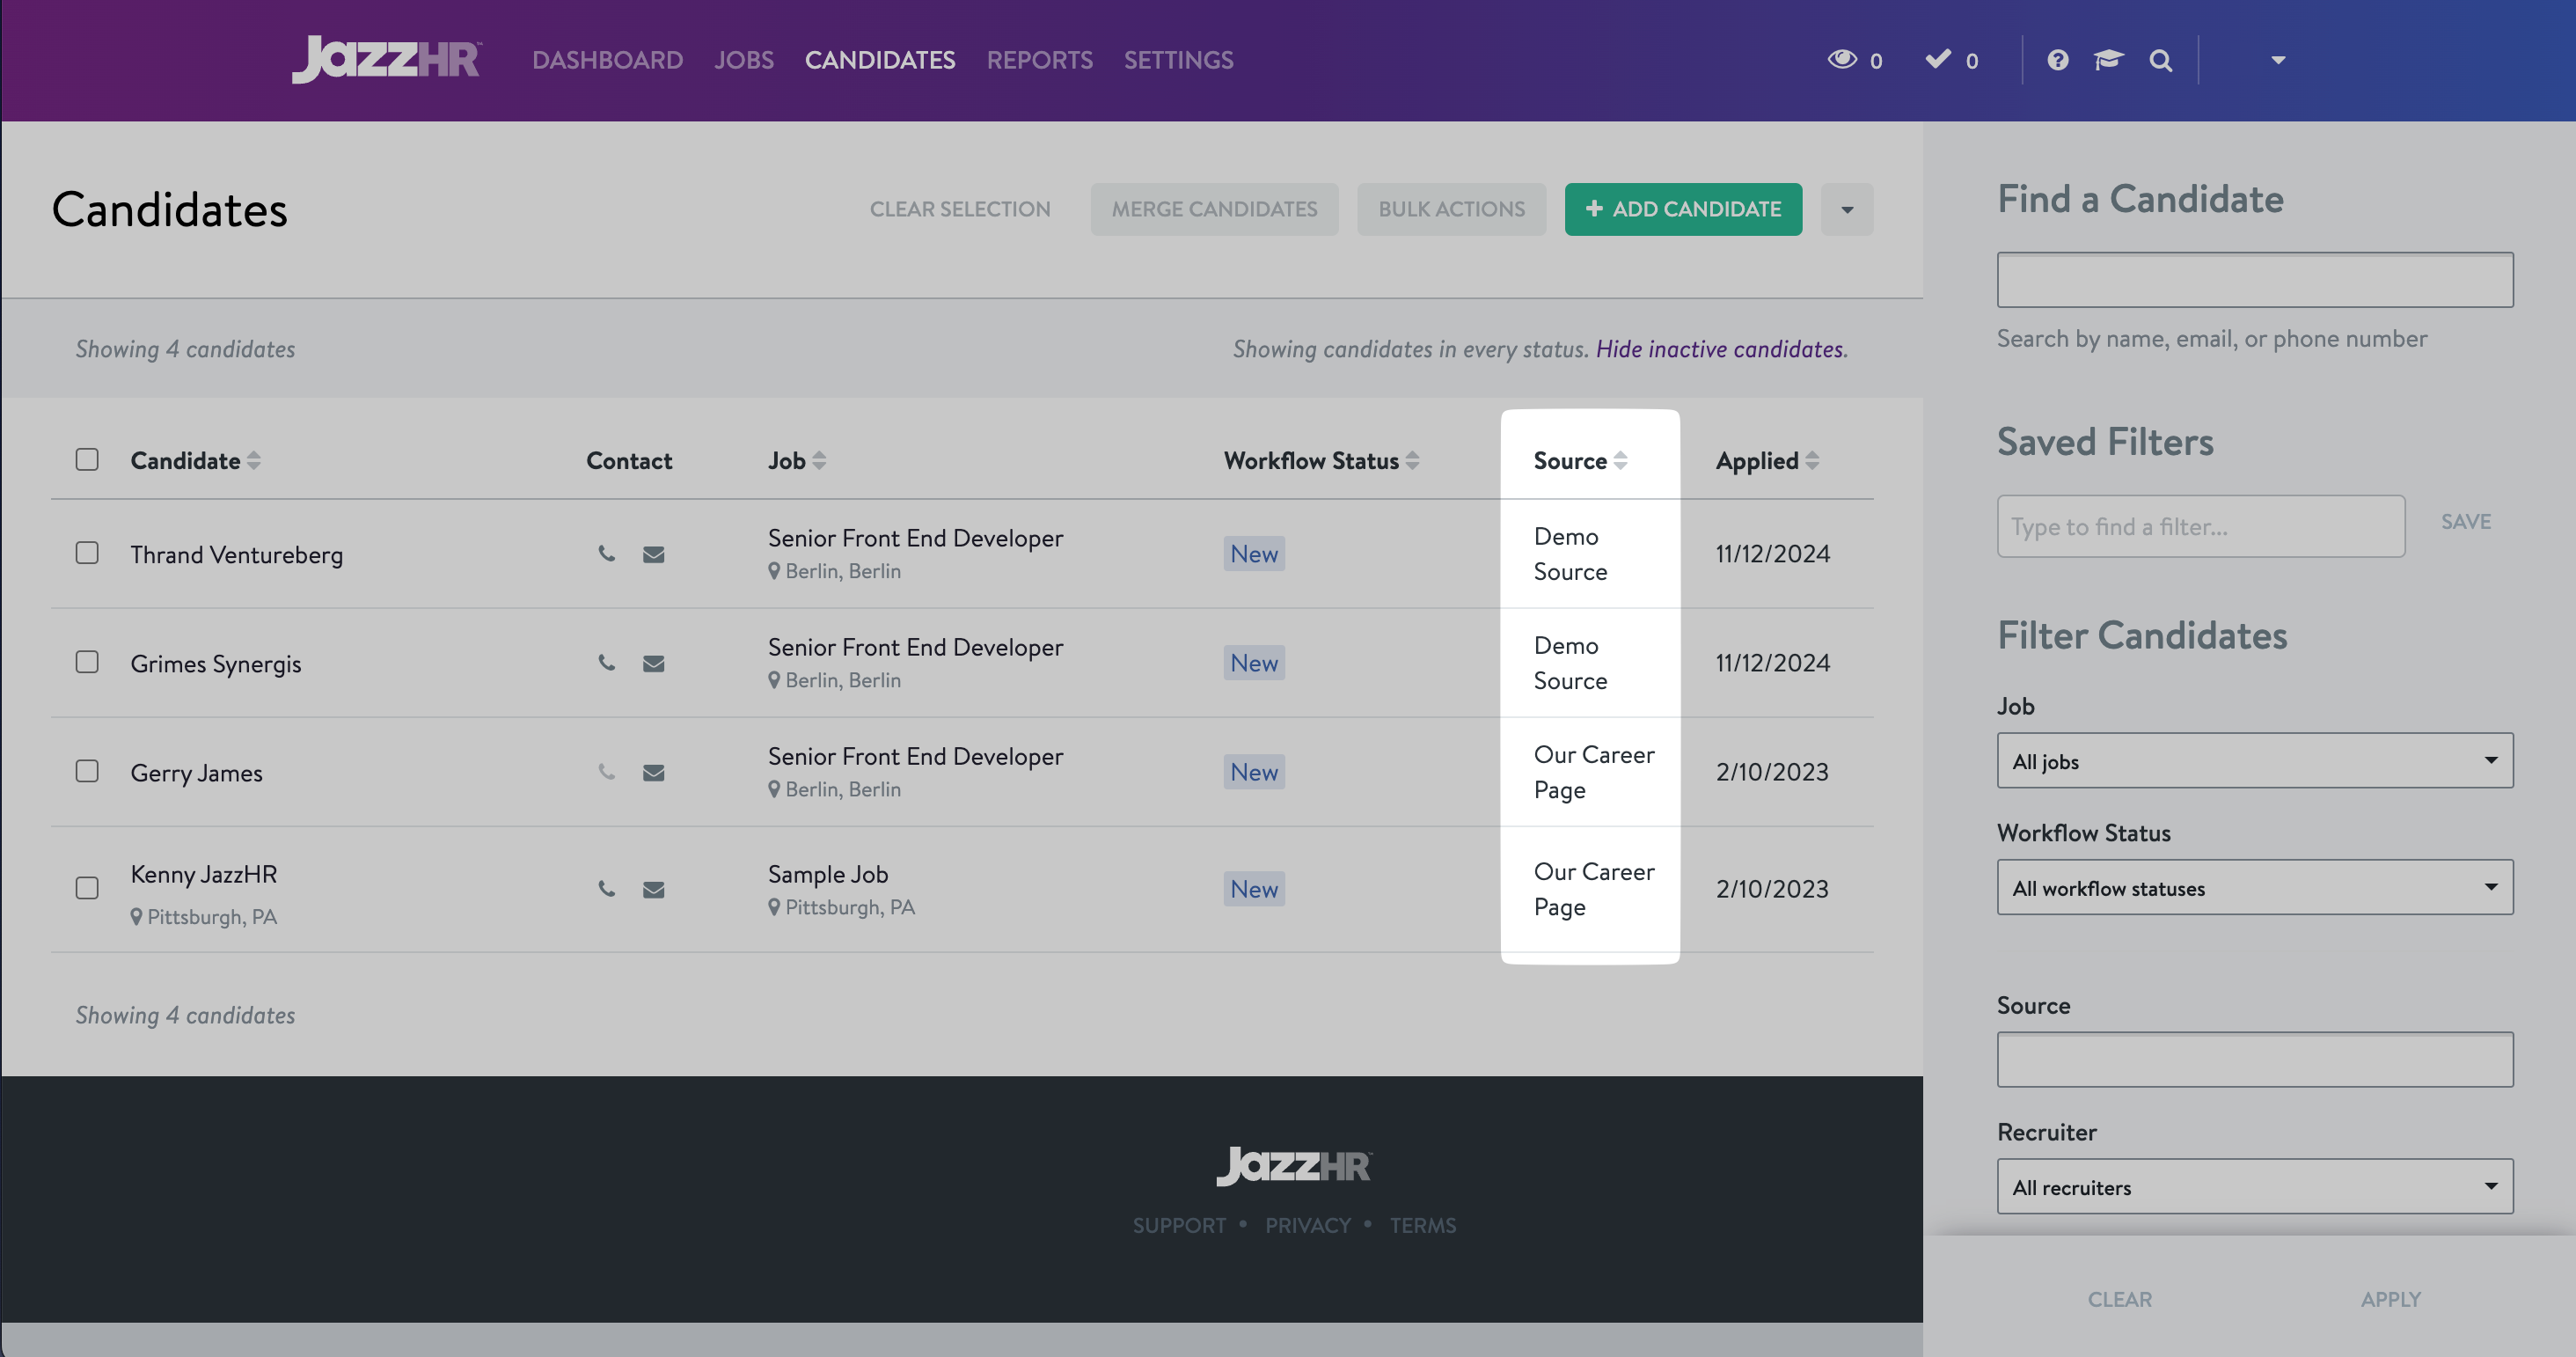Screen dimensions: 2576x1357
Task: Click New status badge for Gerry James
Action: coord(1254,771)
